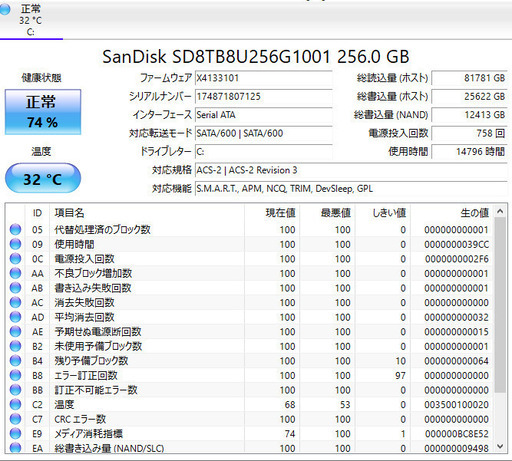Select the メディア消耗指標 row name
The width and height of the screenshot is (512, 461).
pyautogui.click(x=88, y=434)
